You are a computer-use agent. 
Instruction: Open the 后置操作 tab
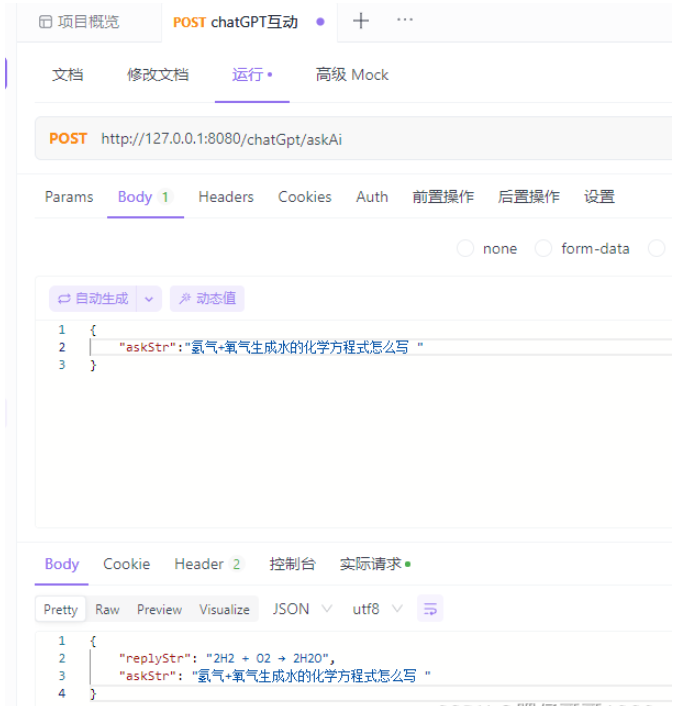[x=529, y=197]
